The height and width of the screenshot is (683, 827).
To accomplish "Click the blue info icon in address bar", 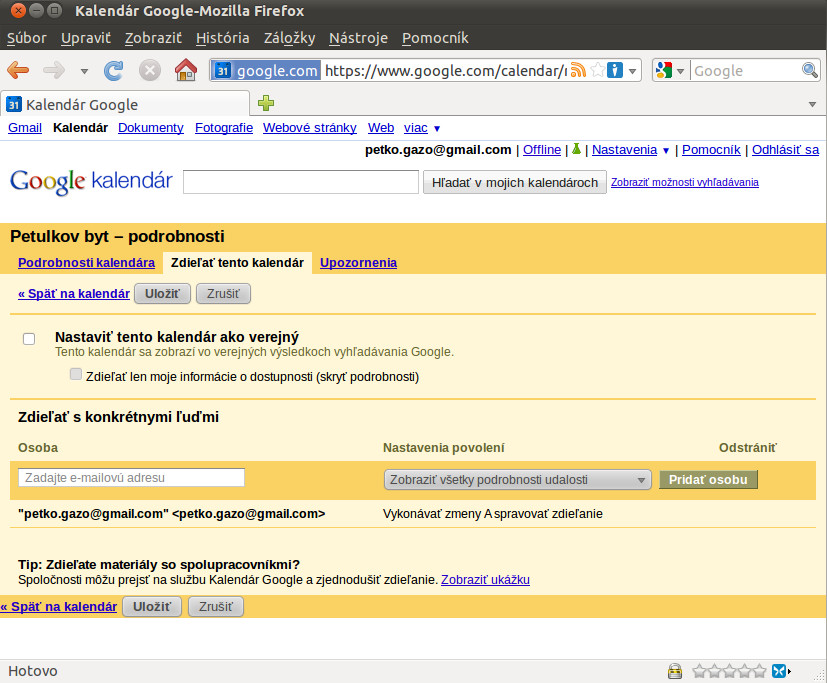I will (x=615, y=70).
